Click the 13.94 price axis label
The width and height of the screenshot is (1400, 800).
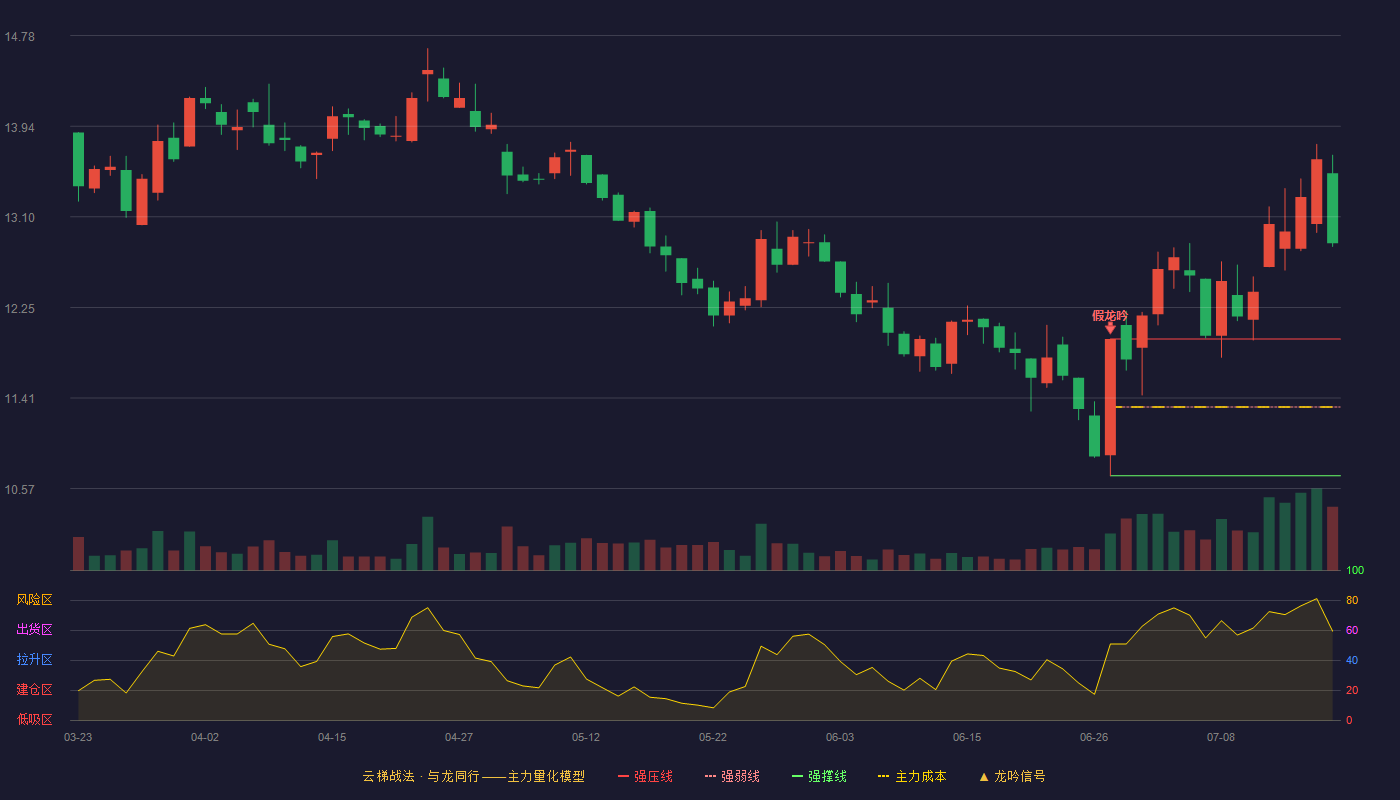pos(19,127)
